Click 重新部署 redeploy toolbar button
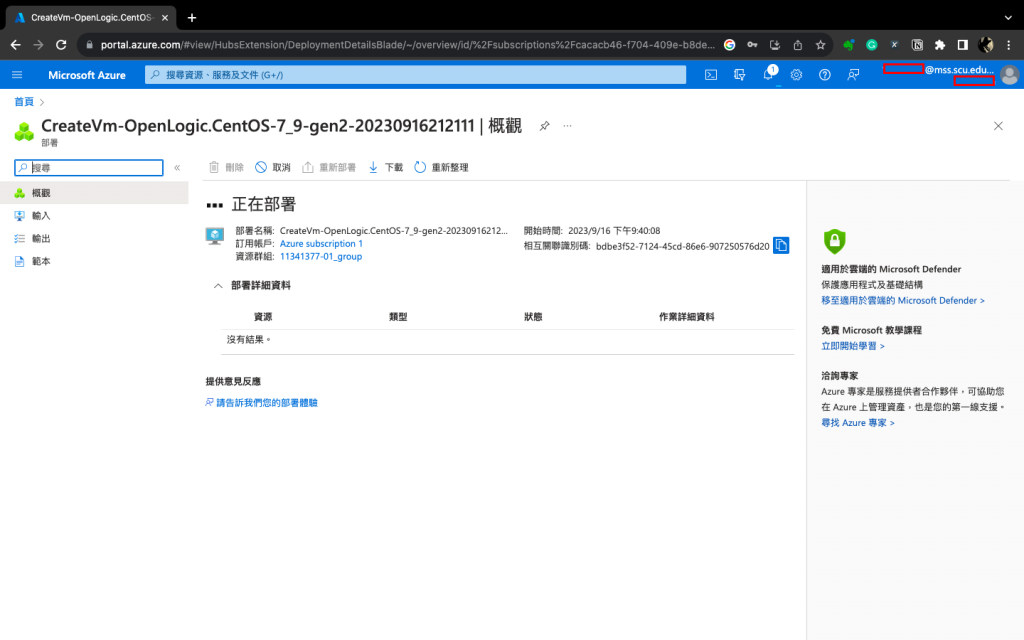1024x640 pixels. [328, 168]
